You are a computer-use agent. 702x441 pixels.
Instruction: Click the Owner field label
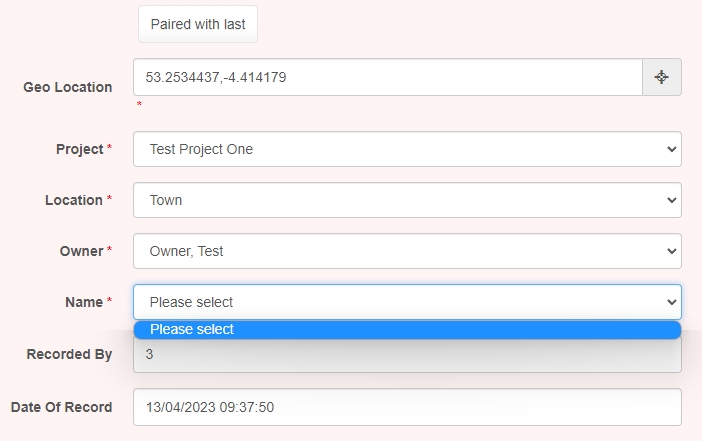(81, 251)
